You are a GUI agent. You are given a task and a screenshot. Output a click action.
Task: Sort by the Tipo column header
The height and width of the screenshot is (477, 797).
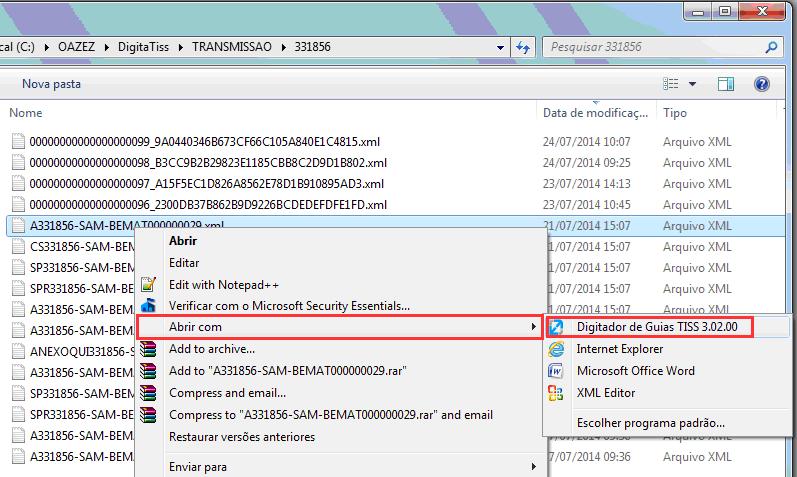675,113
